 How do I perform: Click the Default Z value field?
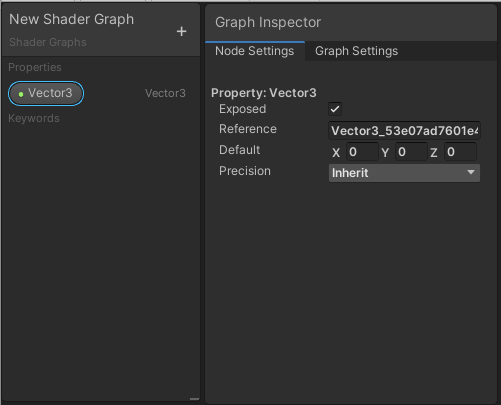pyautogui.click(x=460, y=152)
